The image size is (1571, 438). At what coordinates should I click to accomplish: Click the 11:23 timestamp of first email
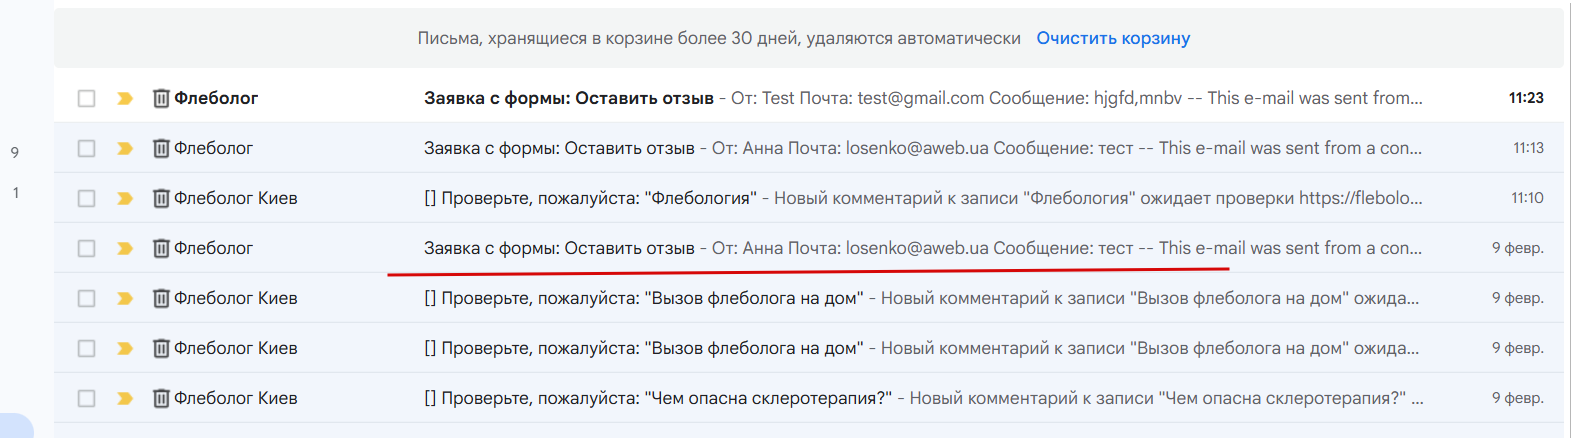pyautogui.click(x=1526, y=98)
